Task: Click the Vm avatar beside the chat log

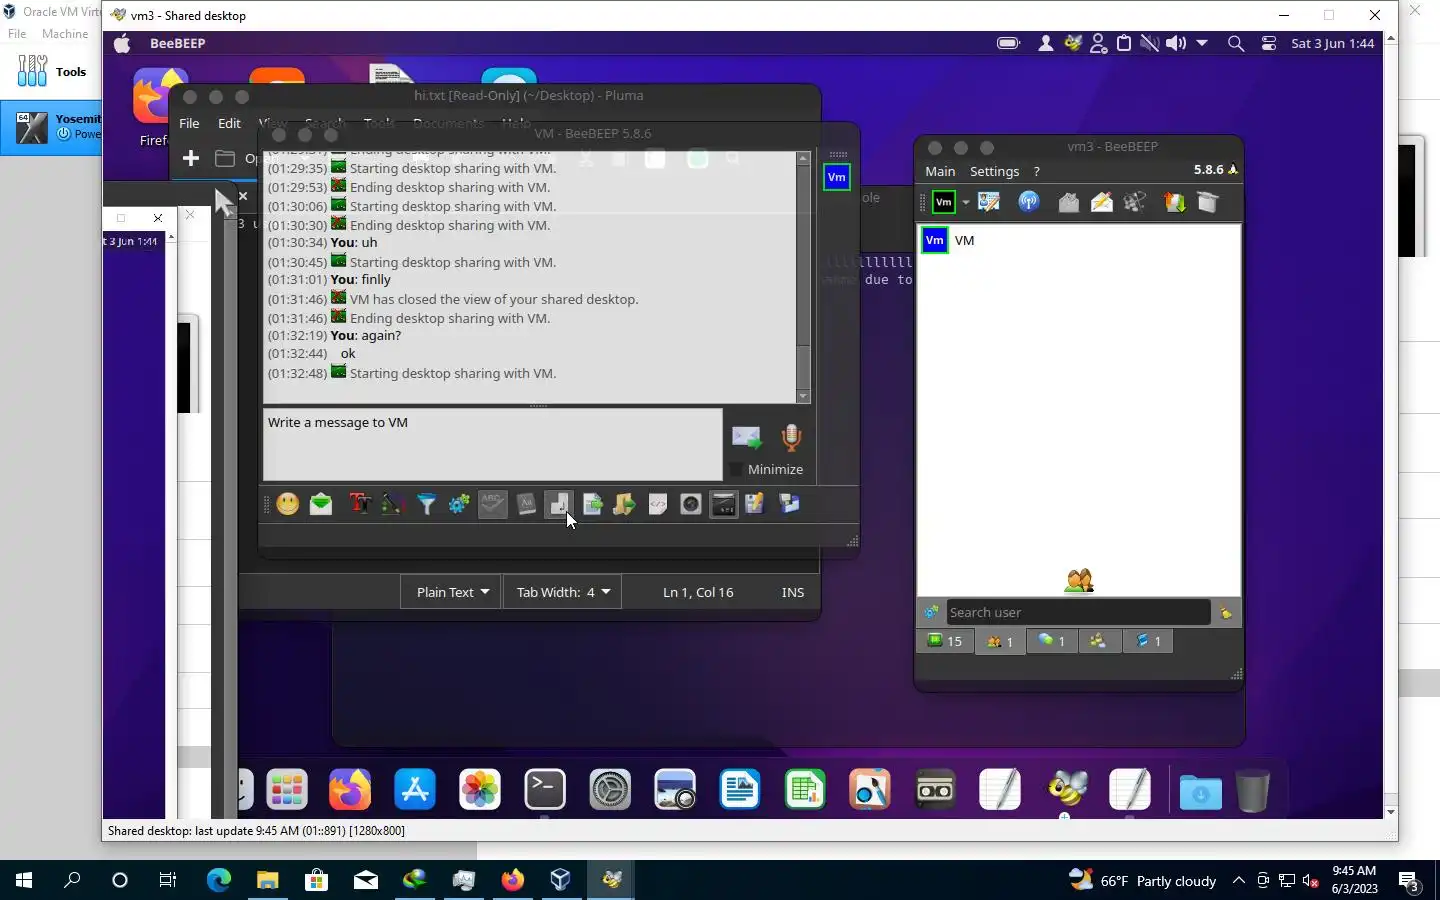Action: pyautogui.click(x=836, y=177)
